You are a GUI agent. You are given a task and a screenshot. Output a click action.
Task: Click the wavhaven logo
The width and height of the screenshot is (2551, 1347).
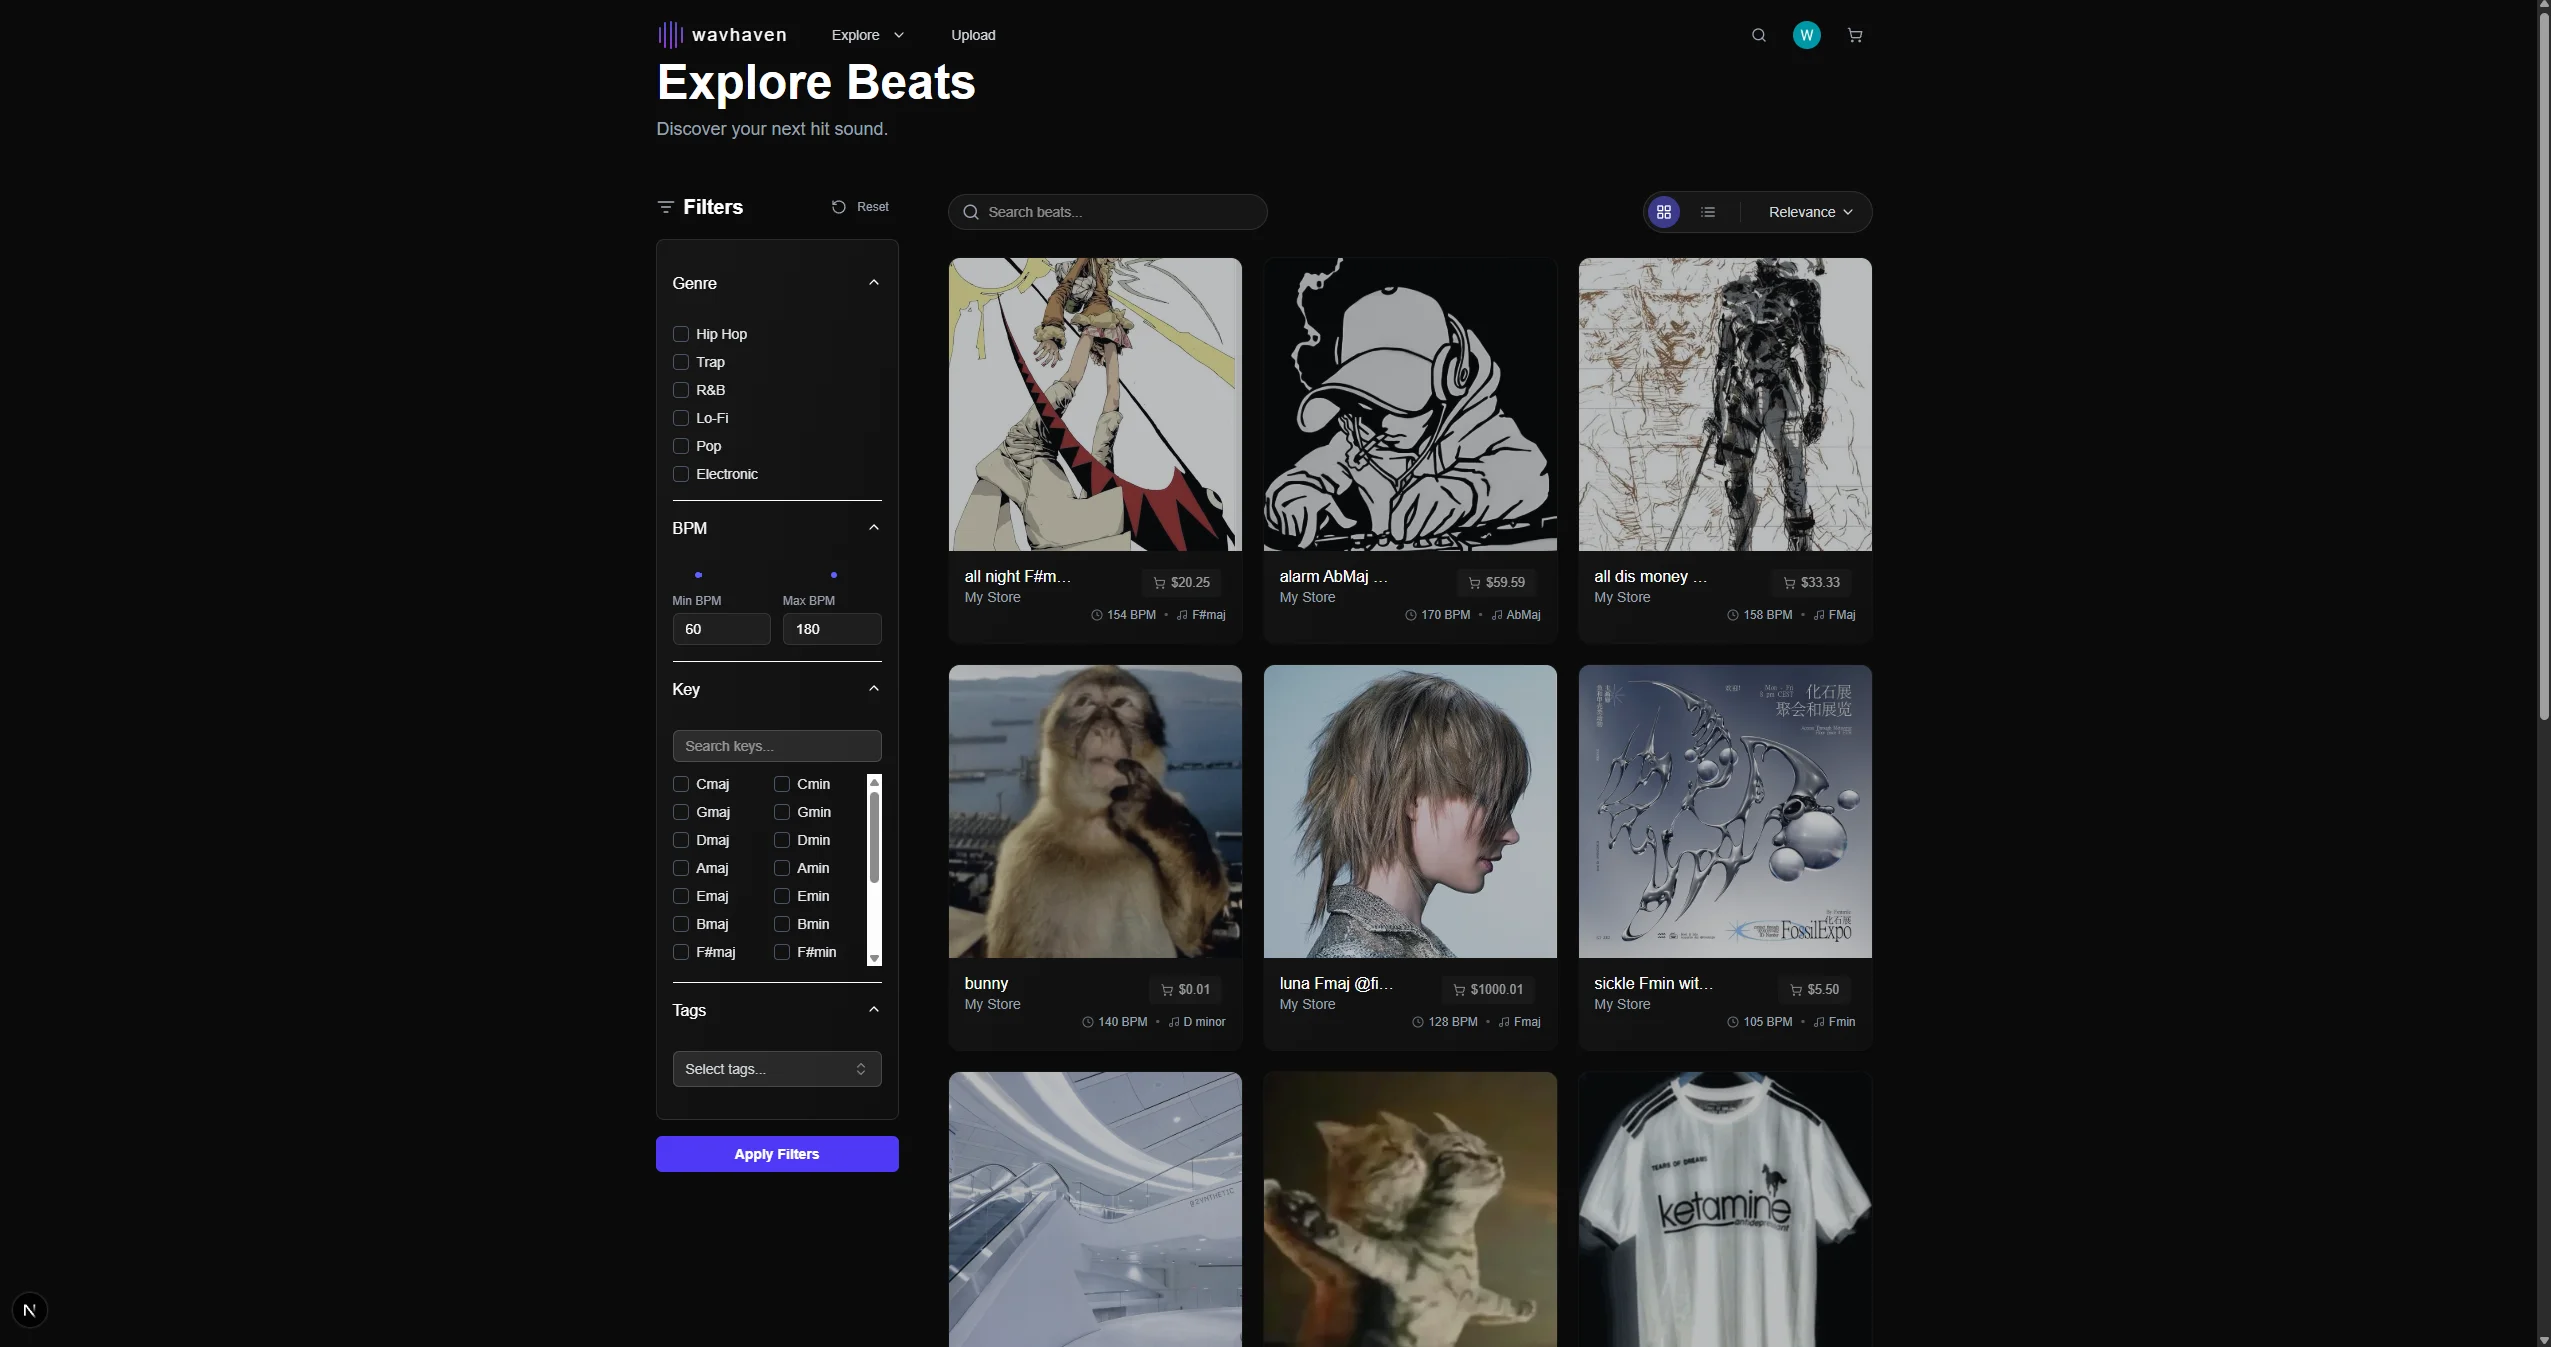(722, 35)
